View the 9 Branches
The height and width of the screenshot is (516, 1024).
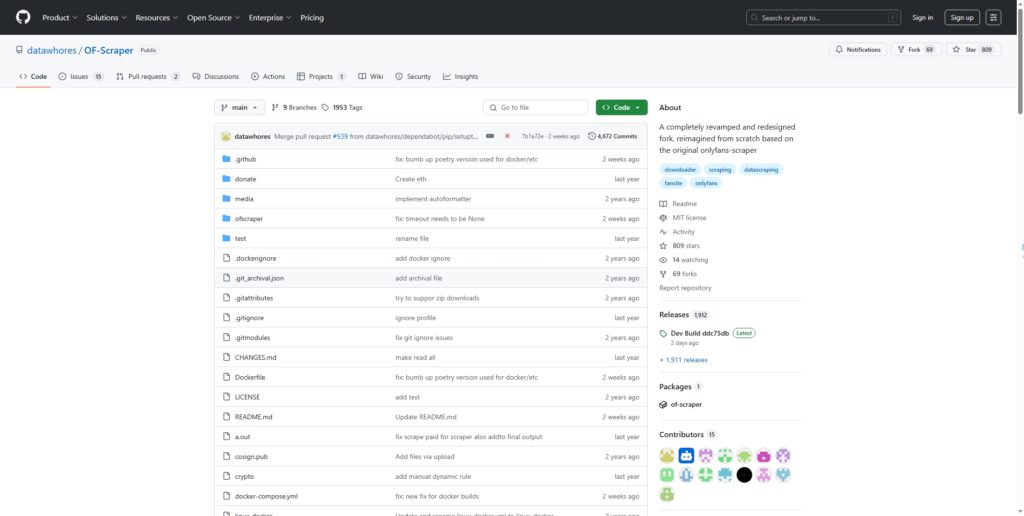(294, 107)
